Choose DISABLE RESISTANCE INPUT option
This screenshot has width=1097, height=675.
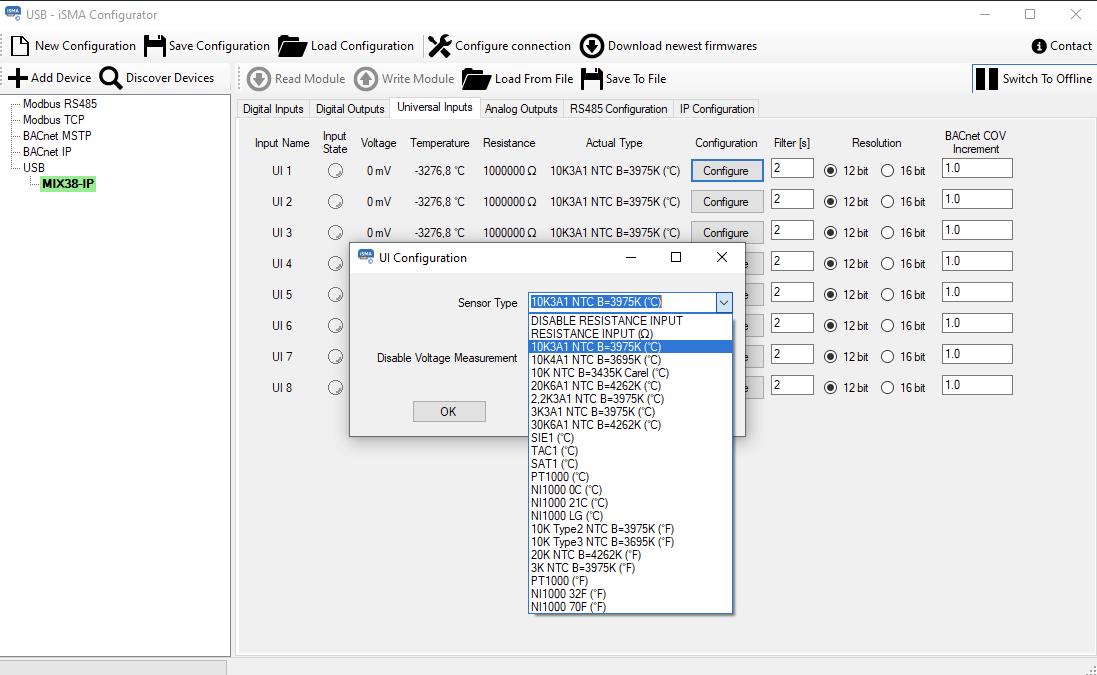point(606,321)
